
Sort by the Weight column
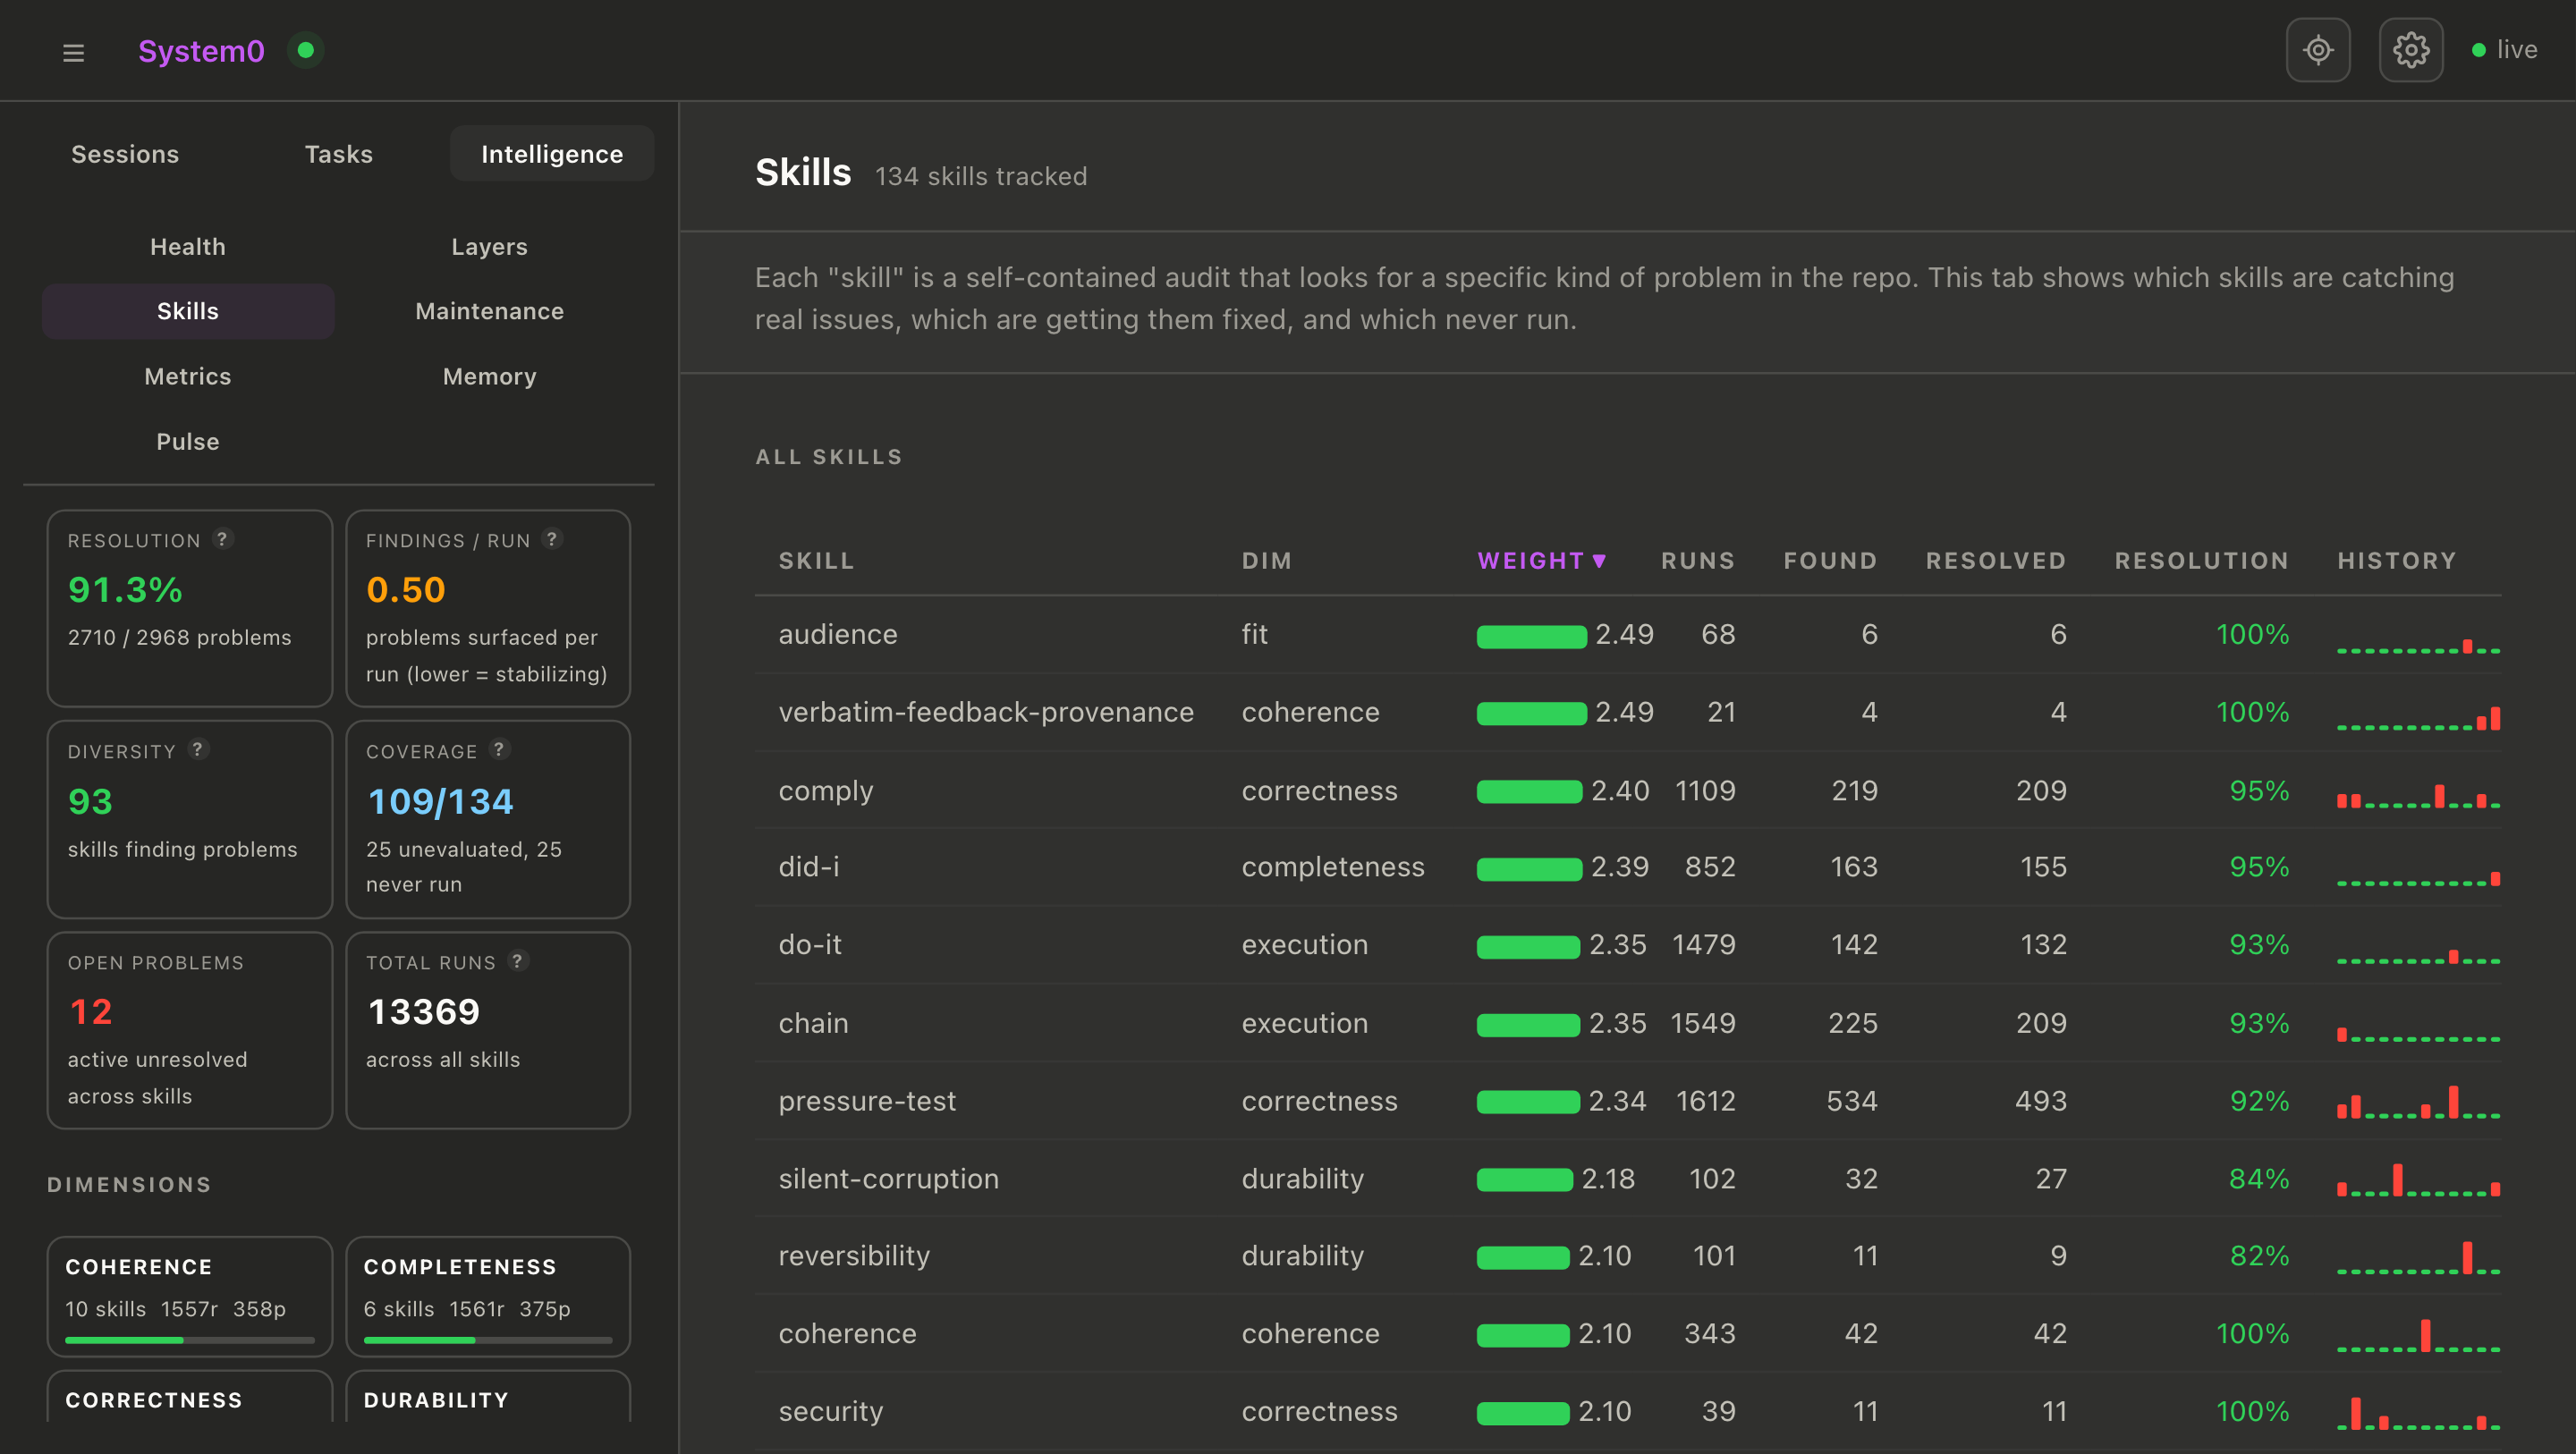coord(1541,561)
